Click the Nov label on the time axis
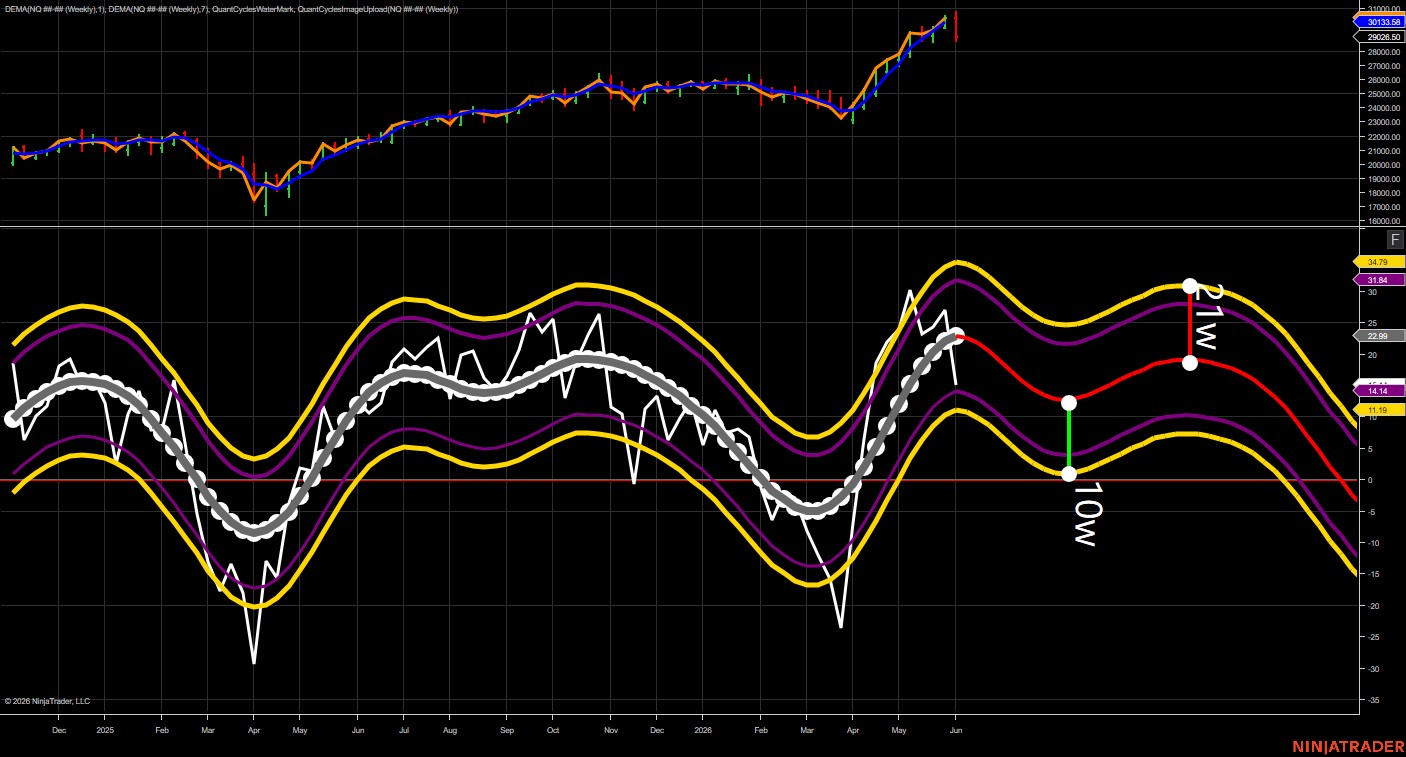 pos(610,730)
